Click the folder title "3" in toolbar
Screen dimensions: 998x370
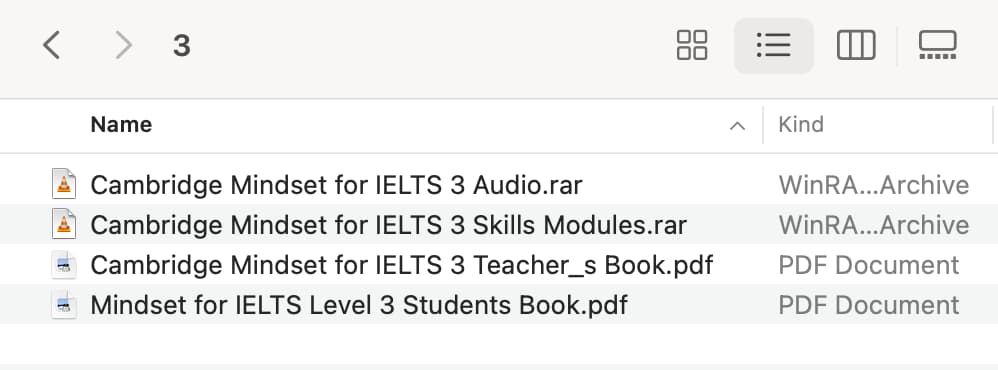tap(182, 46)
